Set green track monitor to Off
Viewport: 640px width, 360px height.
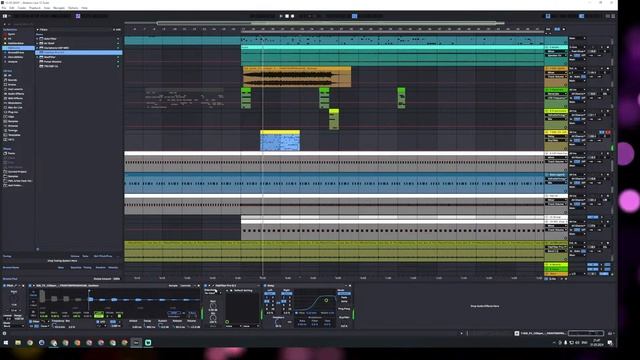click(x=584, y=98)
